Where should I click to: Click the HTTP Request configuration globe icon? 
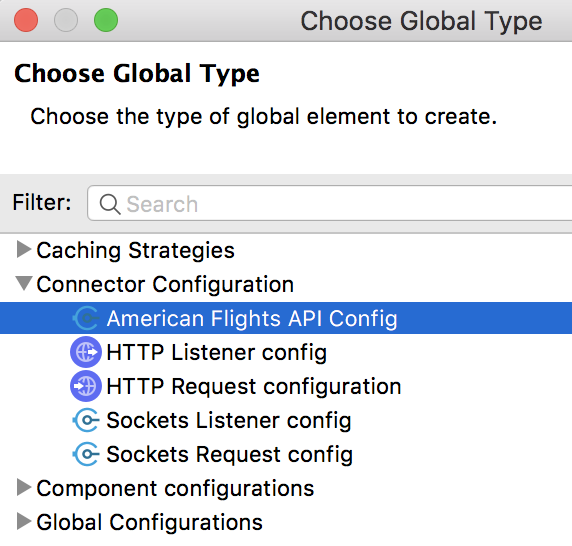point(86,386)
